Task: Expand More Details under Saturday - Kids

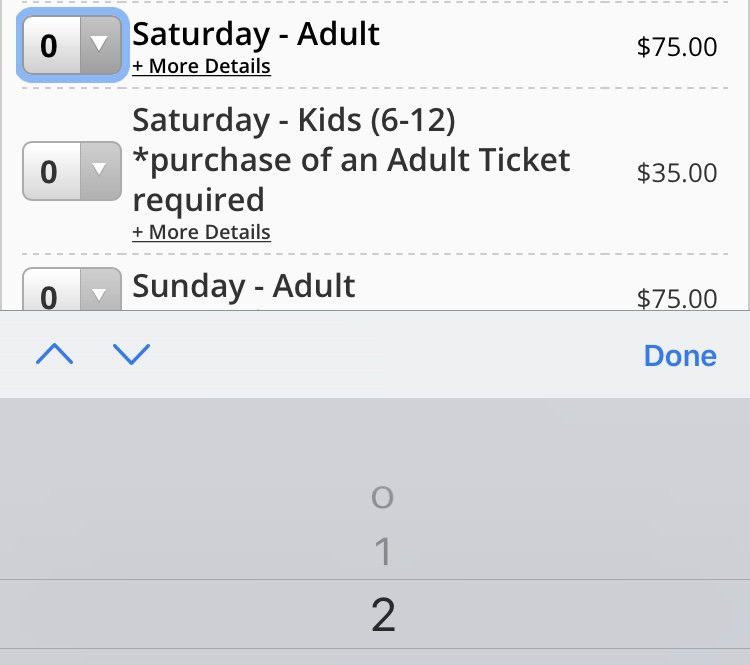Action: point(201,232)
